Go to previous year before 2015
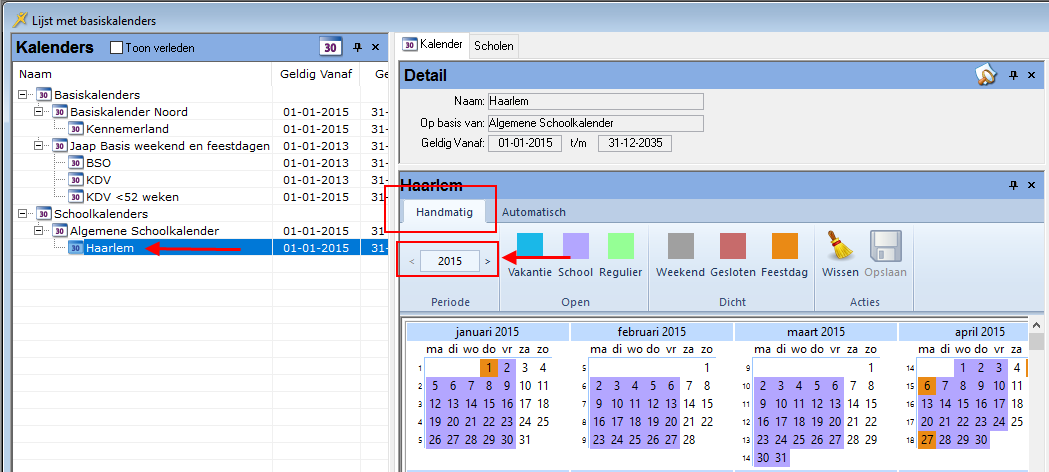This screenshot has height=472, width=1049. click(412, 261)
